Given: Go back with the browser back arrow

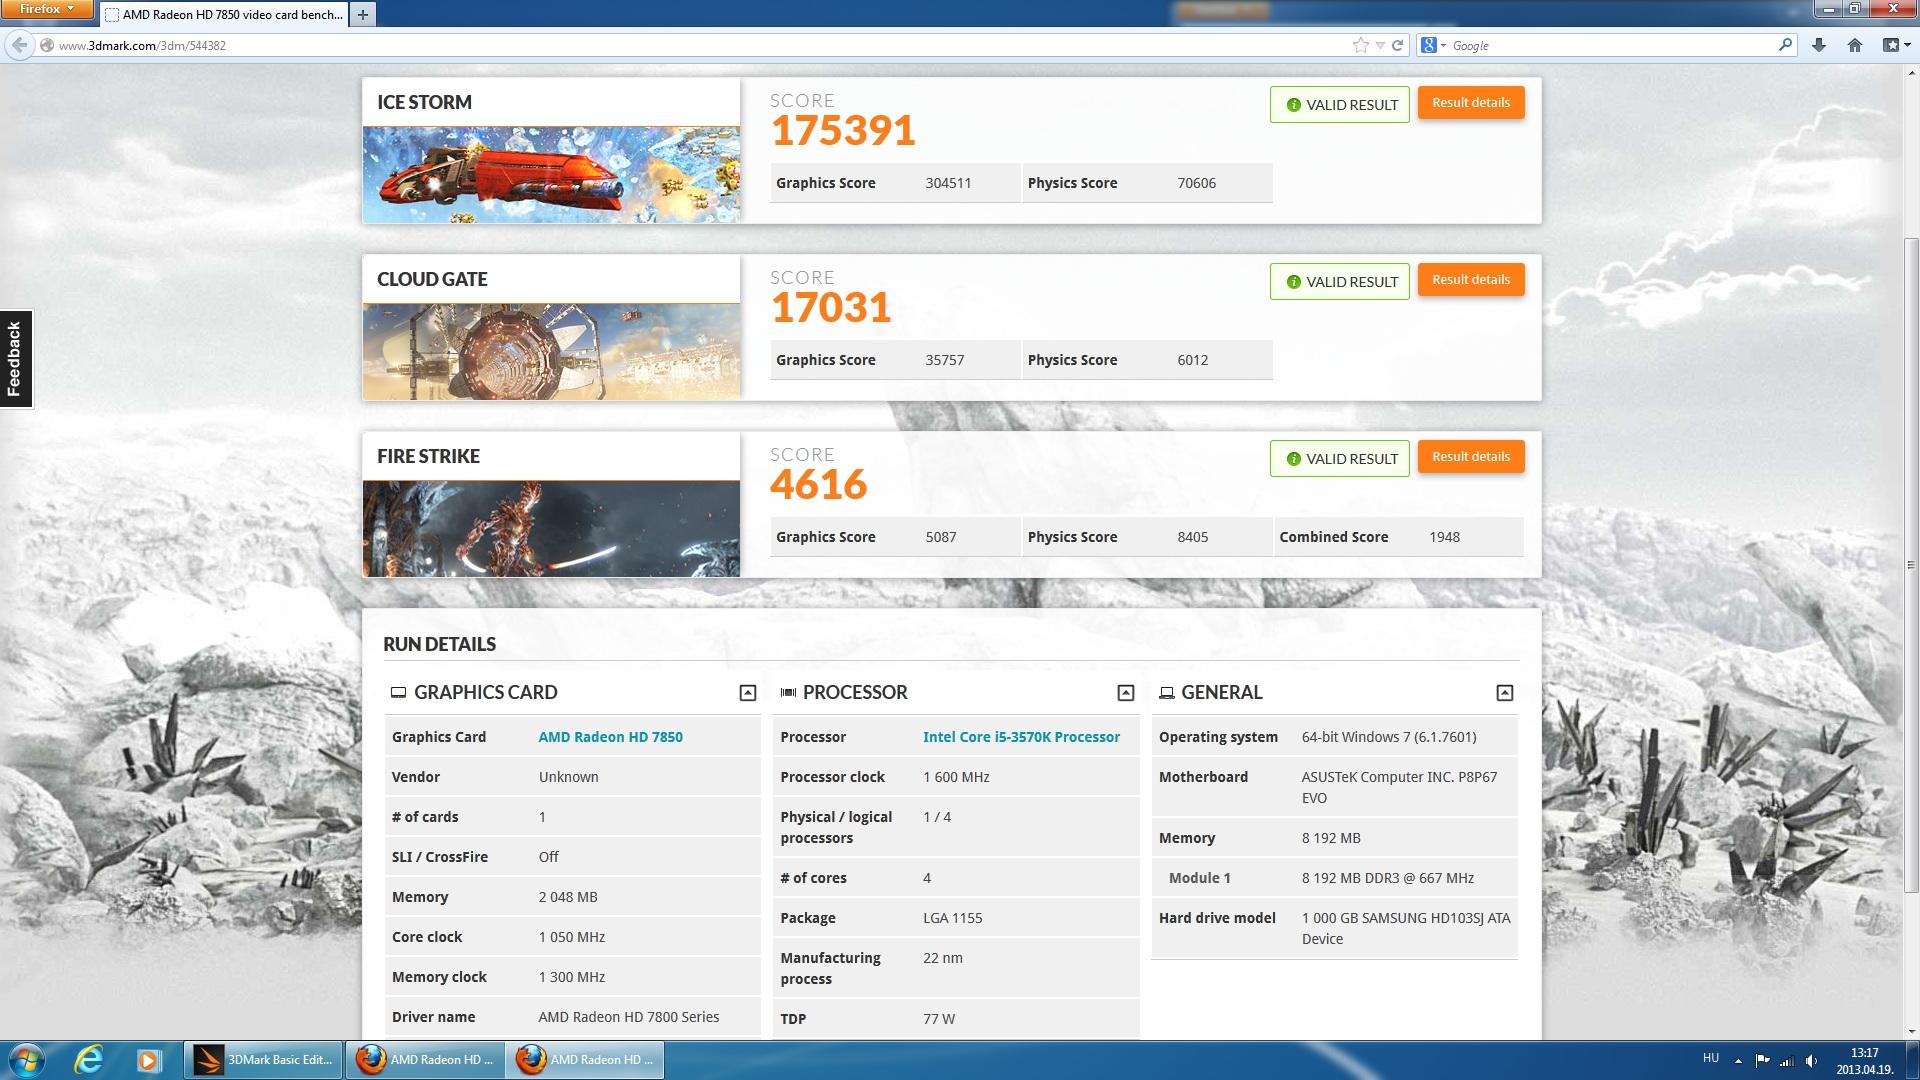Looking at the screenshot, I should point(18,45).
